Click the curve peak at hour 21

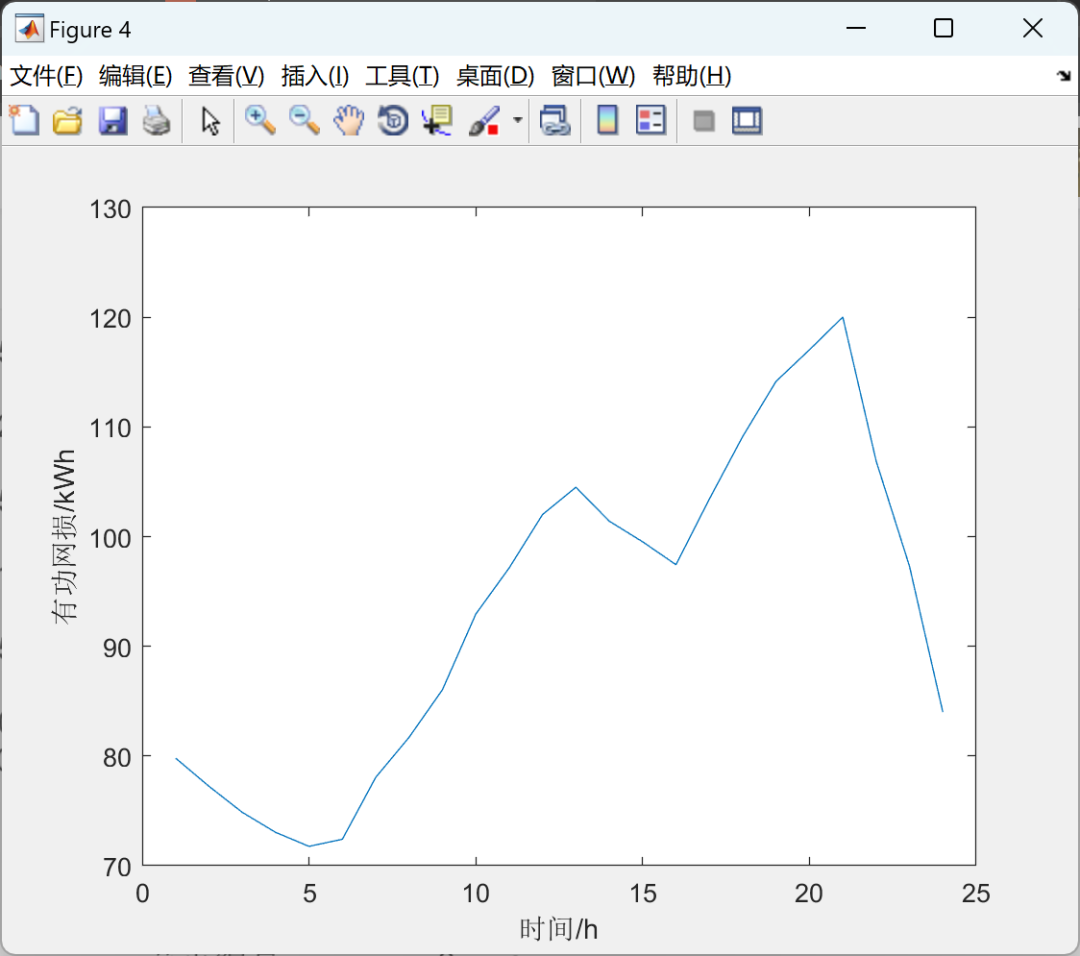tap(842, 318)
